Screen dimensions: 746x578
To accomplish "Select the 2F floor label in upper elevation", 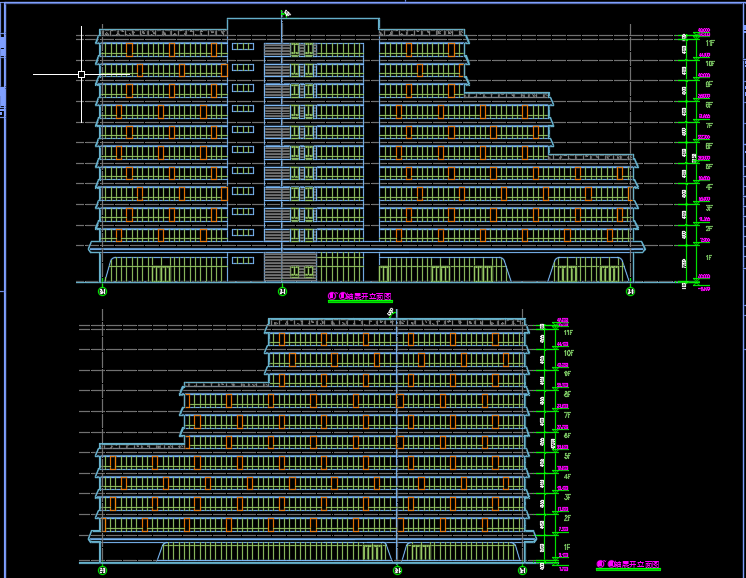I will [x=709, y=229].
